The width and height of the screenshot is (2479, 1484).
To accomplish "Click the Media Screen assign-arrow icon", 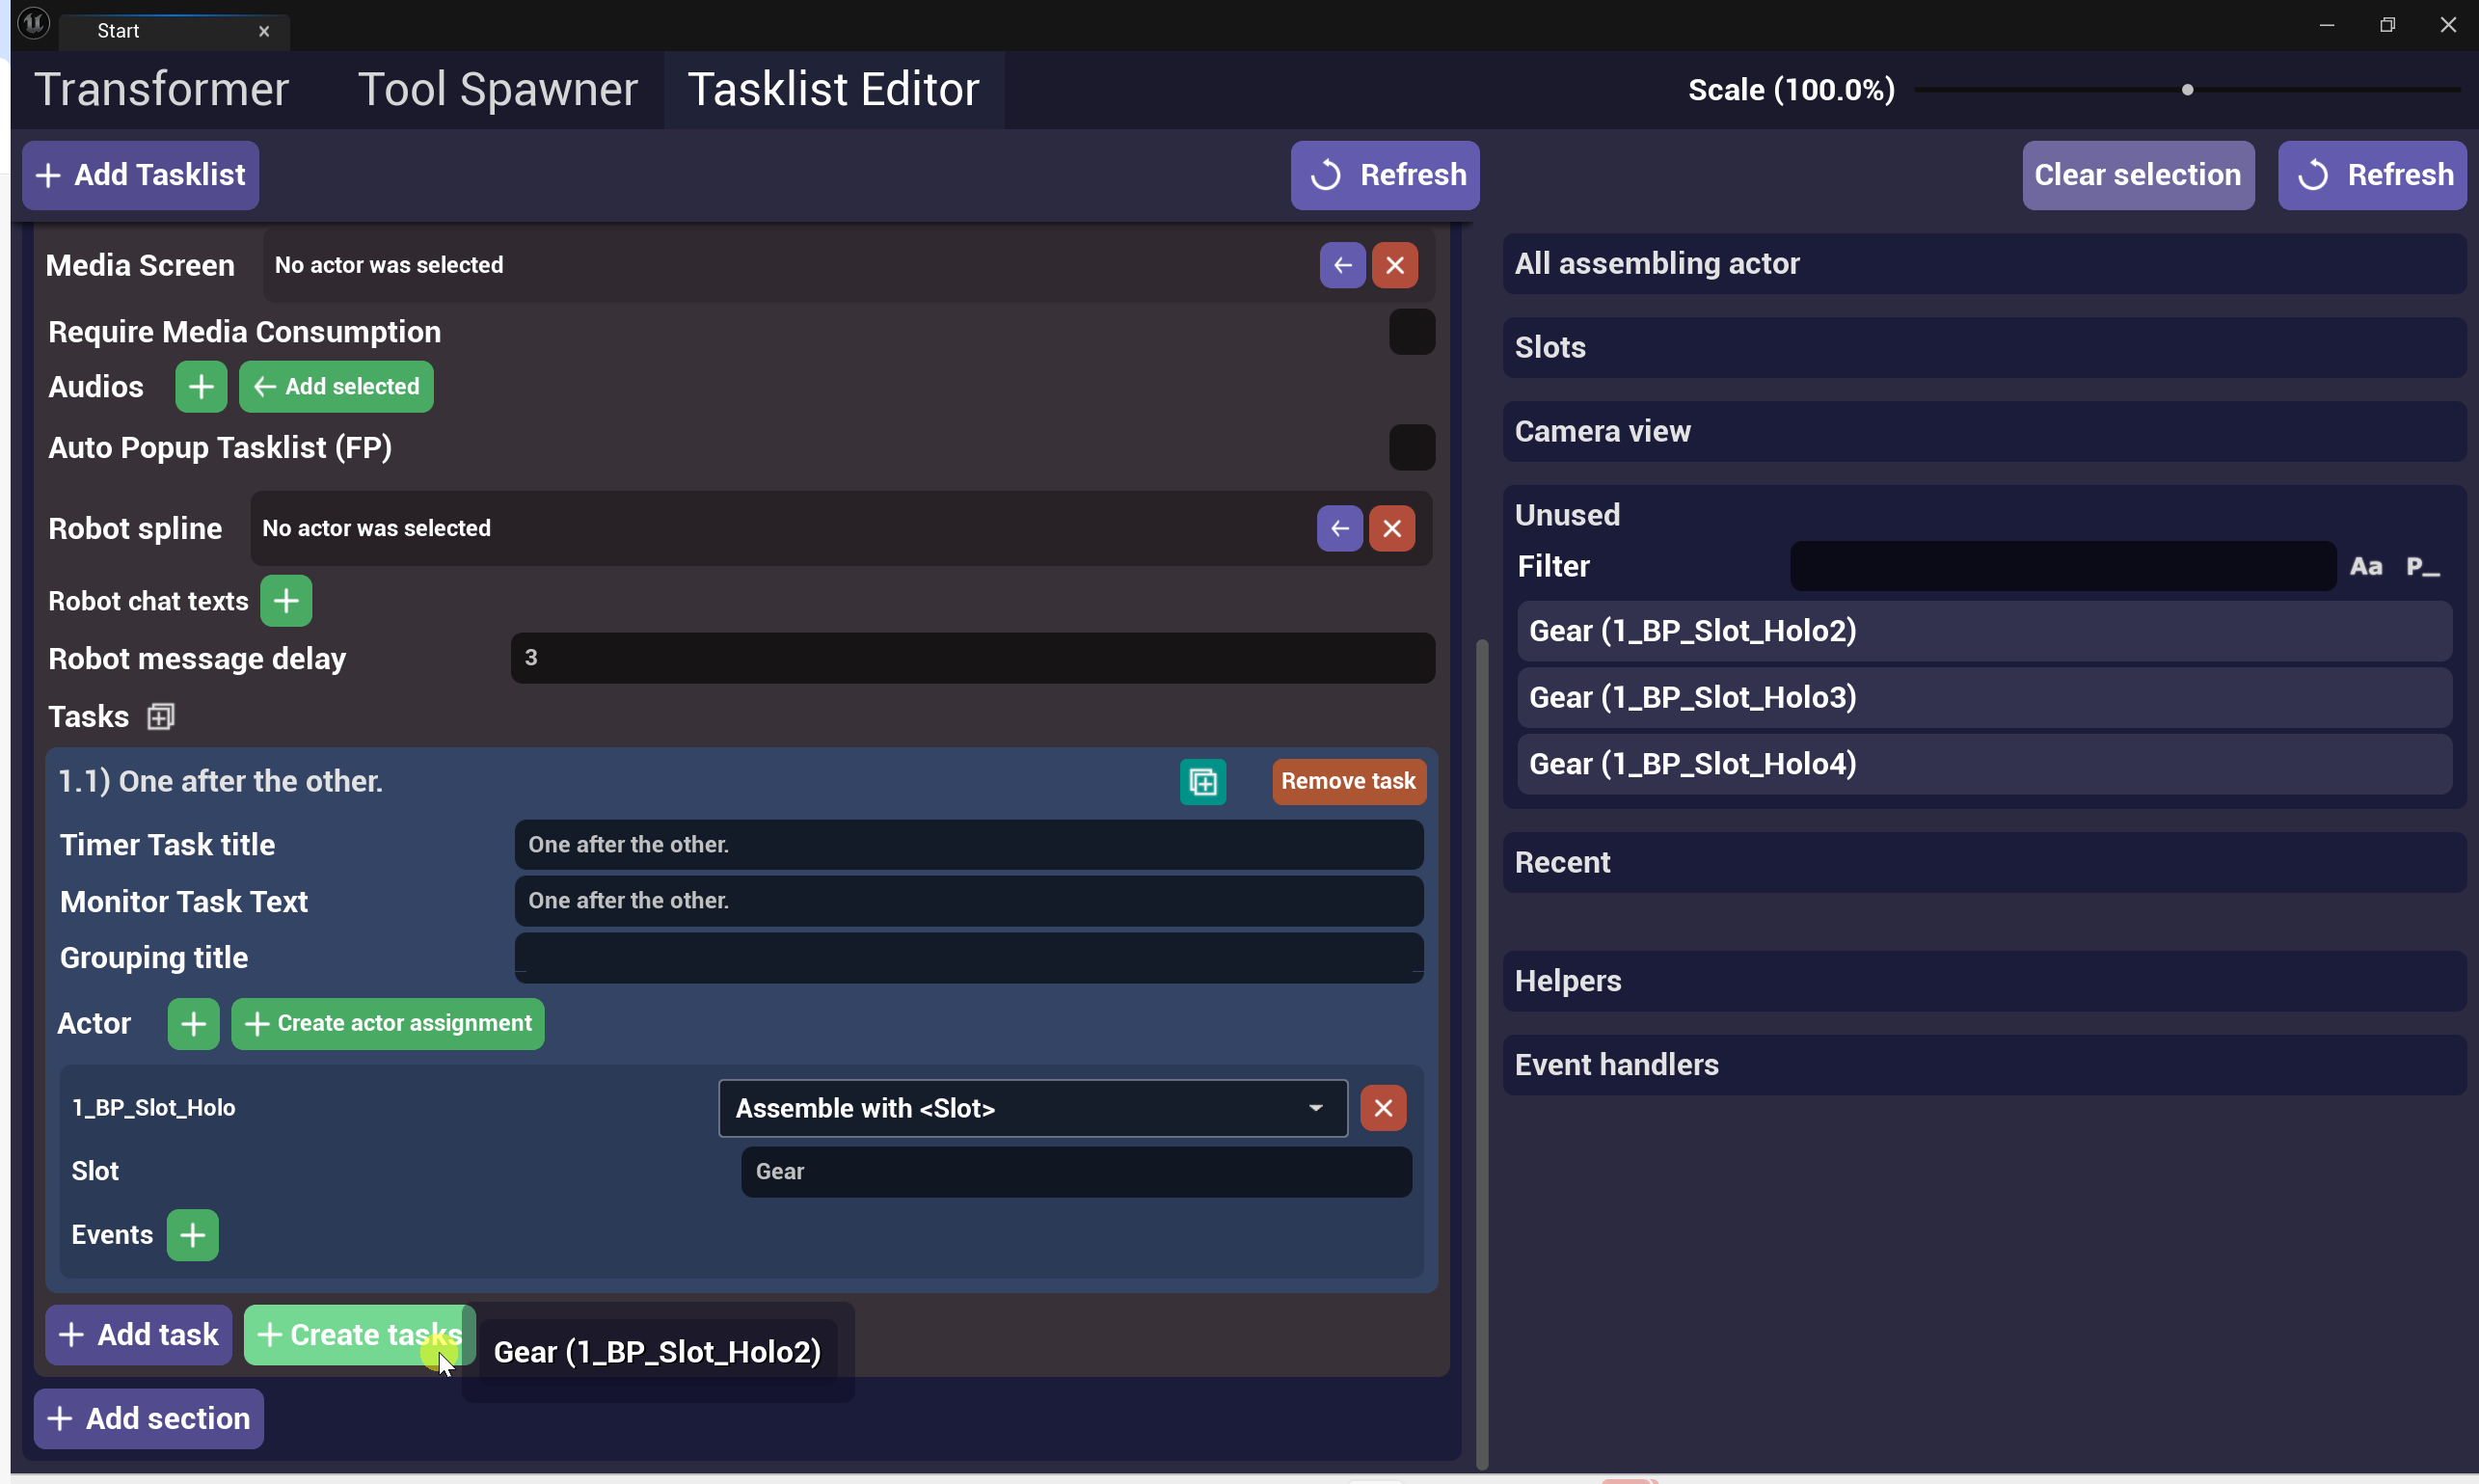I will pos(1342,265).
